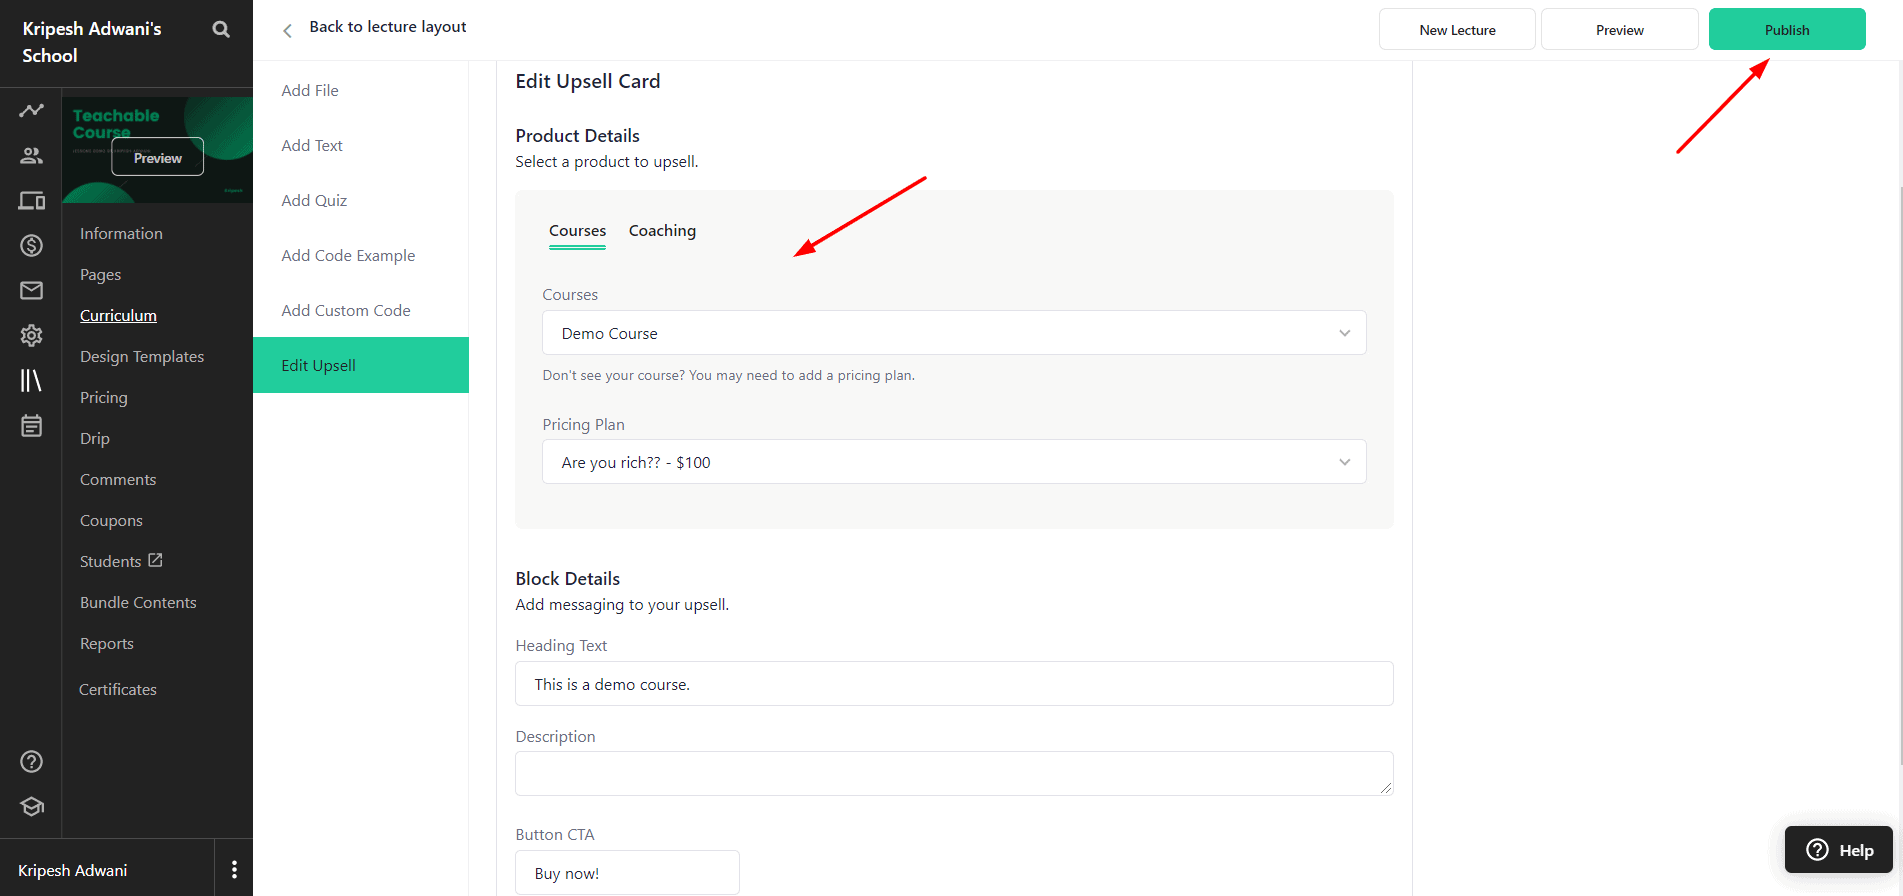1903x896 pixels.
Task: Open the Sales dollar icon
Action: click(x=31, y=245)
